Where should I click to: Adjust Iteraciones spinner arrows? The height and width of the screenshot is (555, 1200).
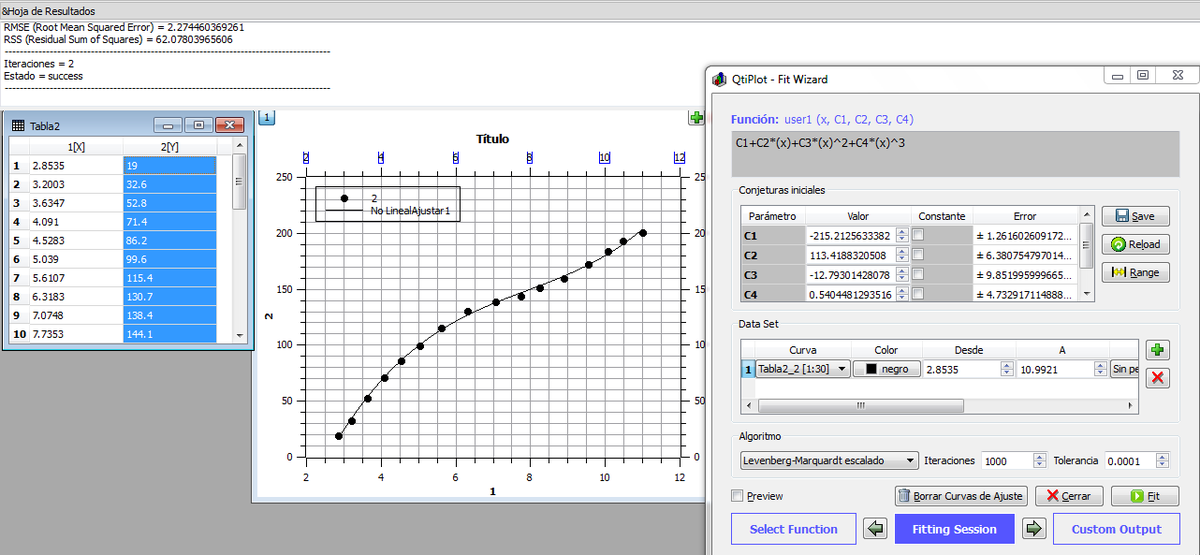point(1039,461)
